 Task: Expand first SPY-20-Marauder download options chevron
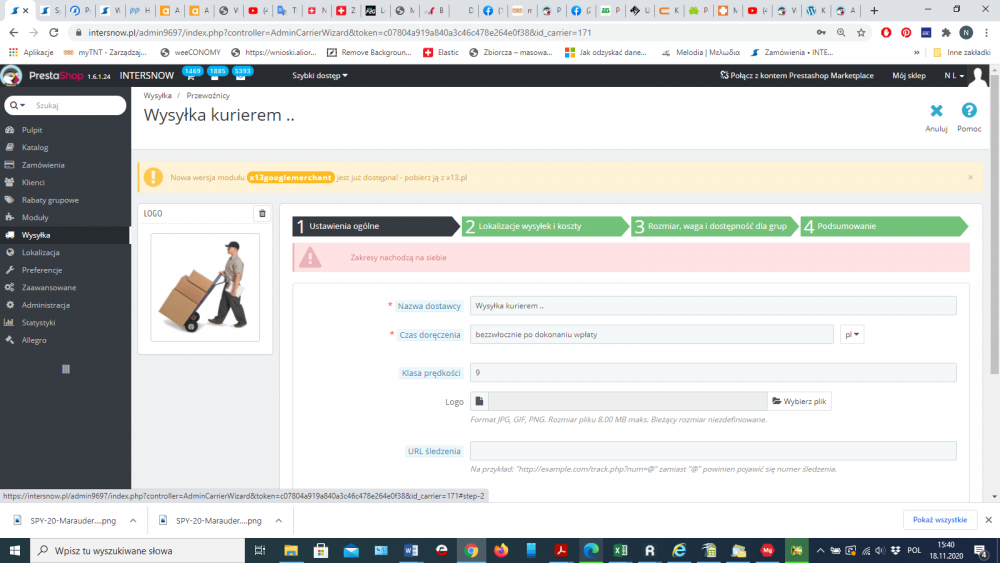tap(133, 521)
